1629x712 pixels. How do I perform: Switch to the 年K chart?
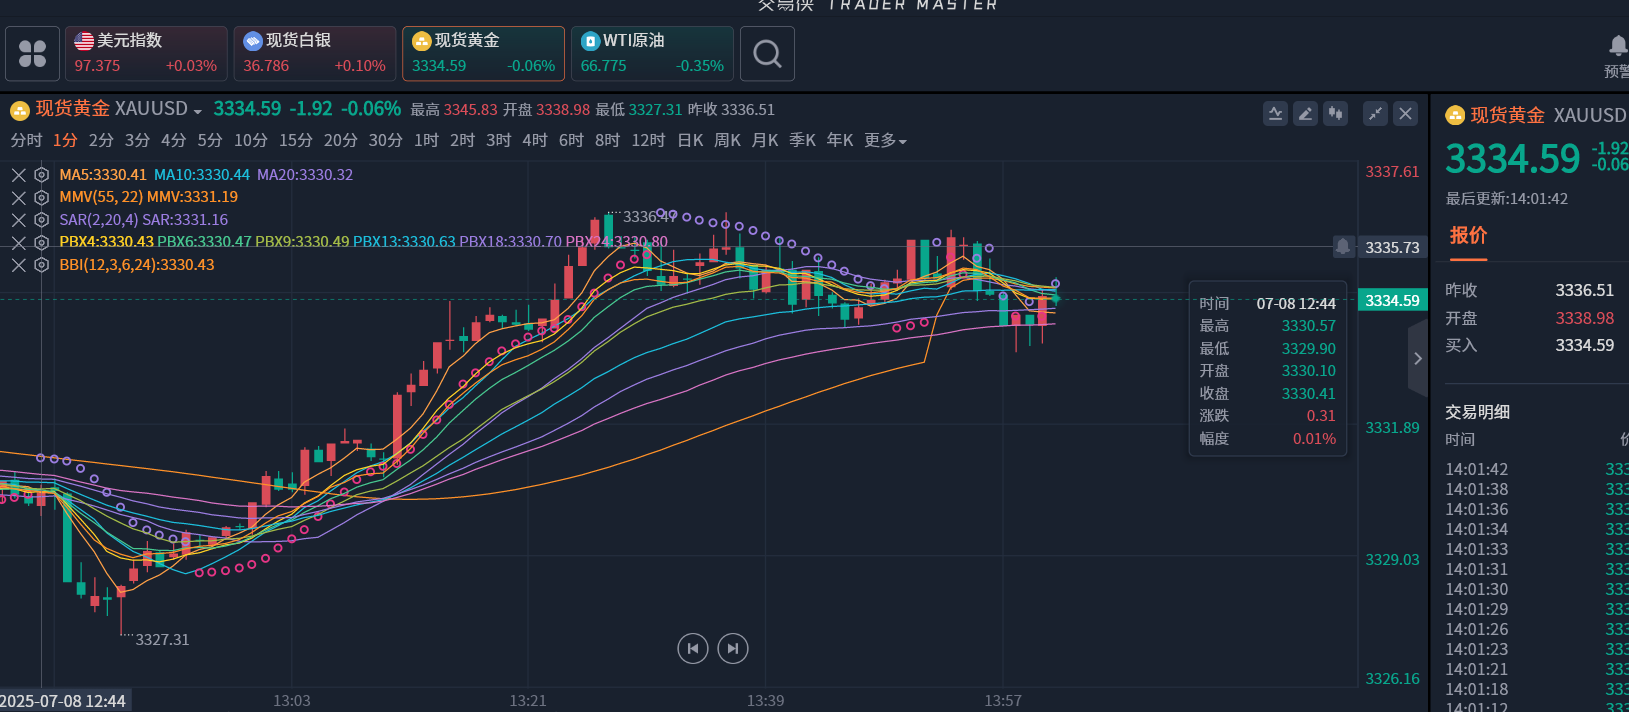tap(840, 140)
